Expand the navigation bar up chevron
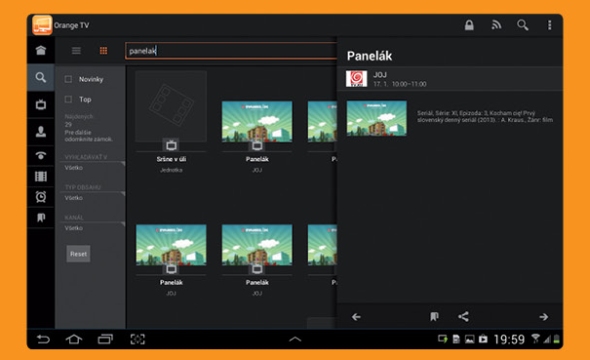The image size is (590, 360). [295, 339]
